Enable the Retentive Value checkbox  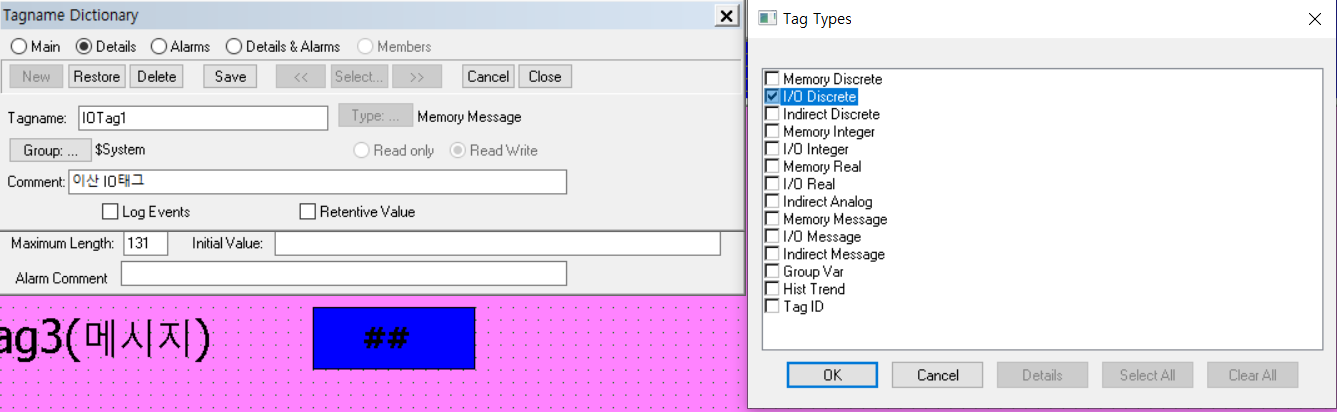coord(308,212)
